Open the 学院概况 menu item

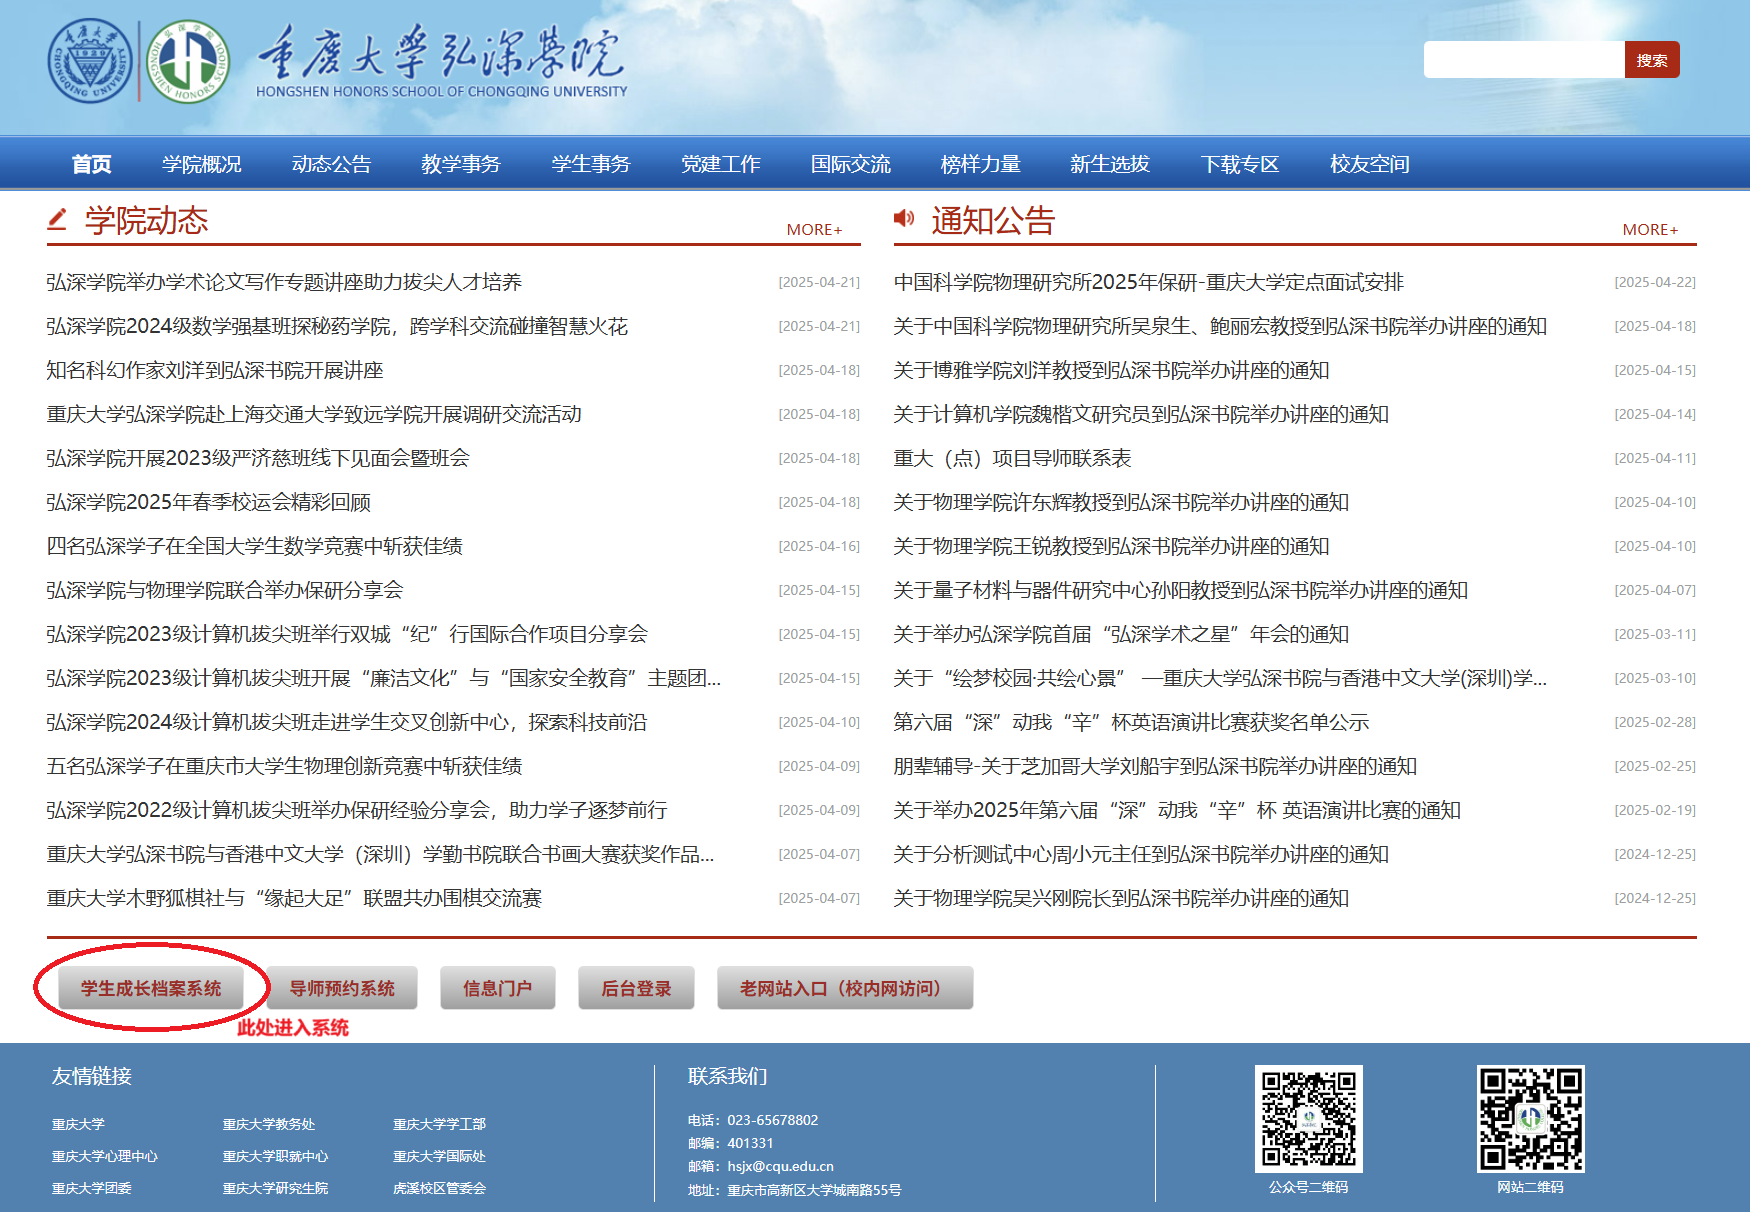(x=202, y=164)
